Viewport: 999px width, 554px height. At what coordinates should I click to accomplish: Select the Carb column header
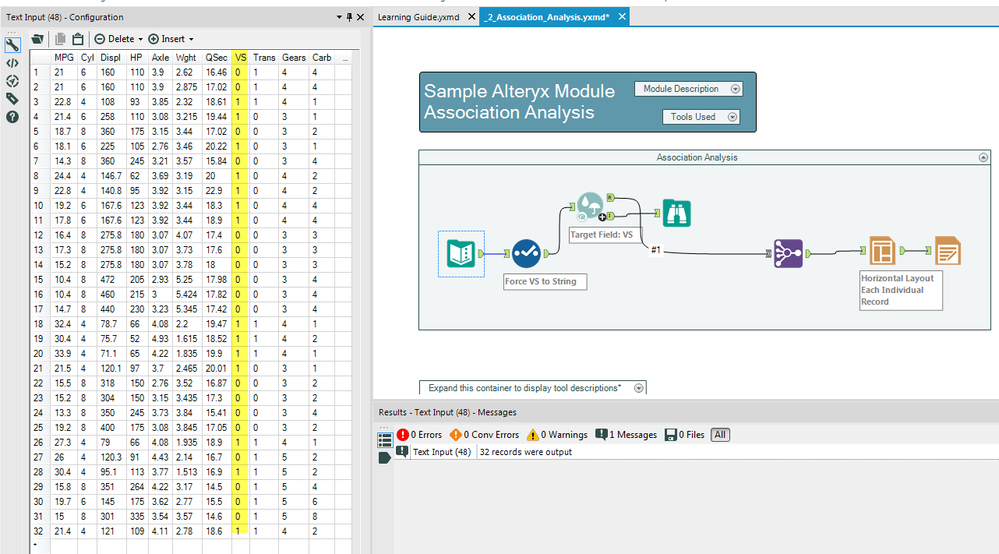pyautogui.click(x=322, y=58)
